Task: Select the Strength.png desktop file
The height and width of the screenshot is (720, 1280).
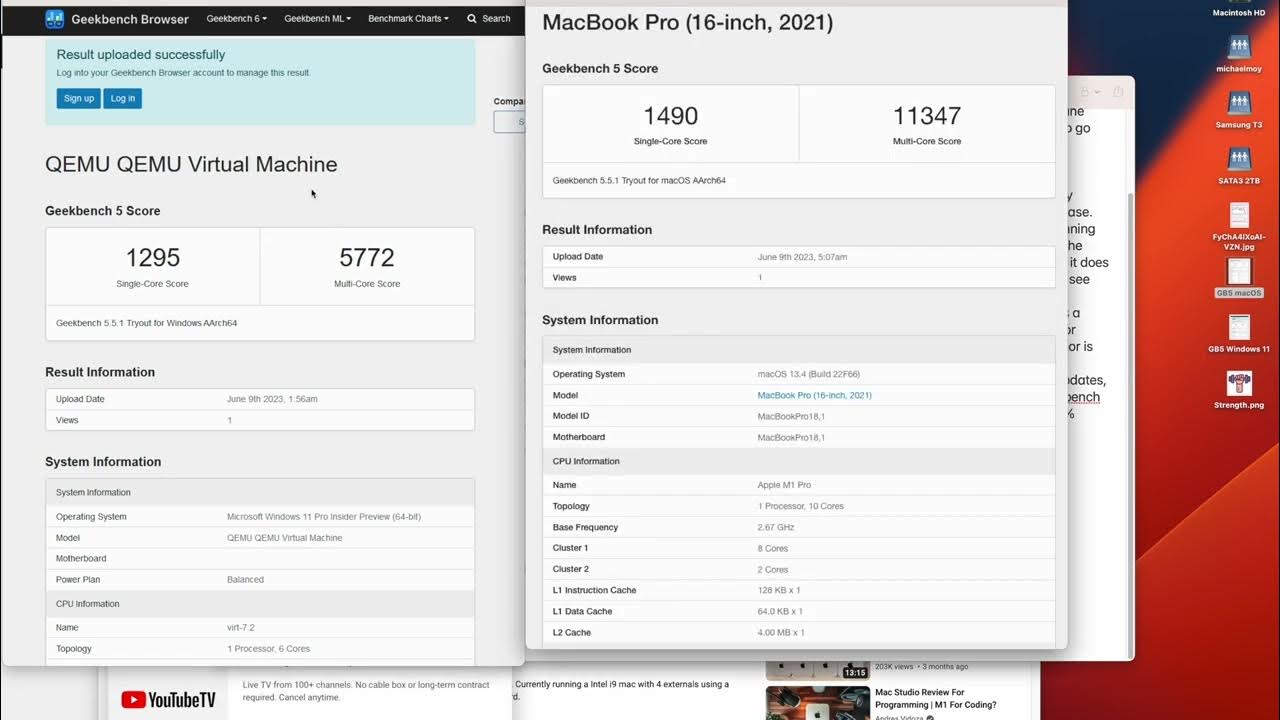Action: (x=1239, y=383)
